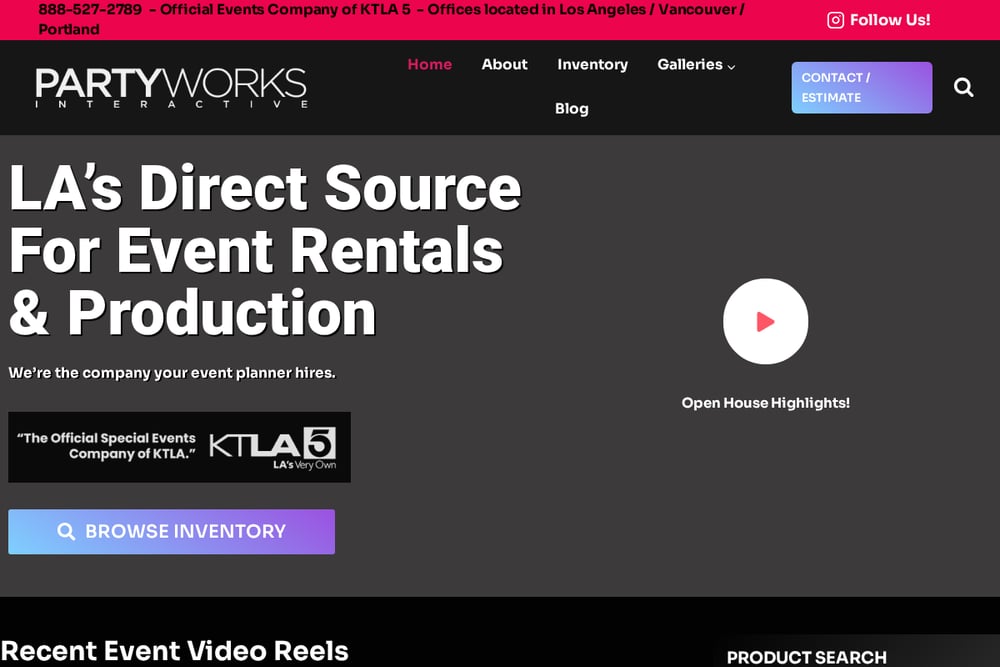Image resolution: width=1000 pixels, height=667 pixels.
Task: Open the Inventory menu item
Action: pos(592,64)
